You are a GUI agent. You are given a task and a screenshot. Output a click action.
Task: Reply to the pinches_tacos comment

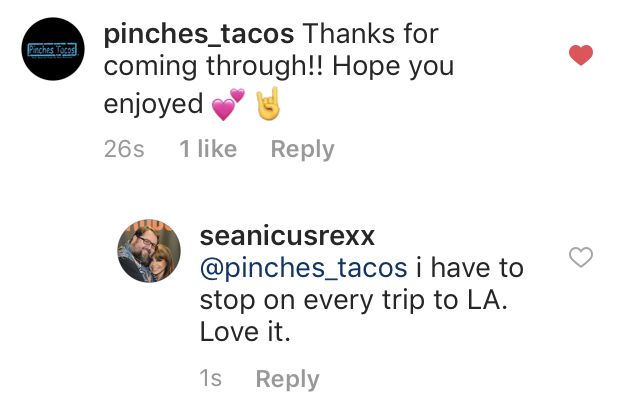click(302, 149)
